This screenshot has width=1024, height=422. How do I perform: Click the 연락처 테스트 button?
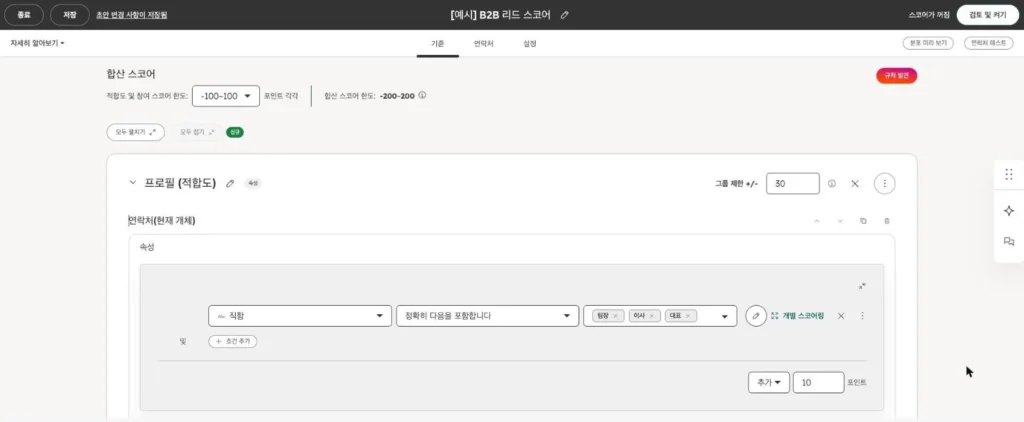(x=988, y=43)
